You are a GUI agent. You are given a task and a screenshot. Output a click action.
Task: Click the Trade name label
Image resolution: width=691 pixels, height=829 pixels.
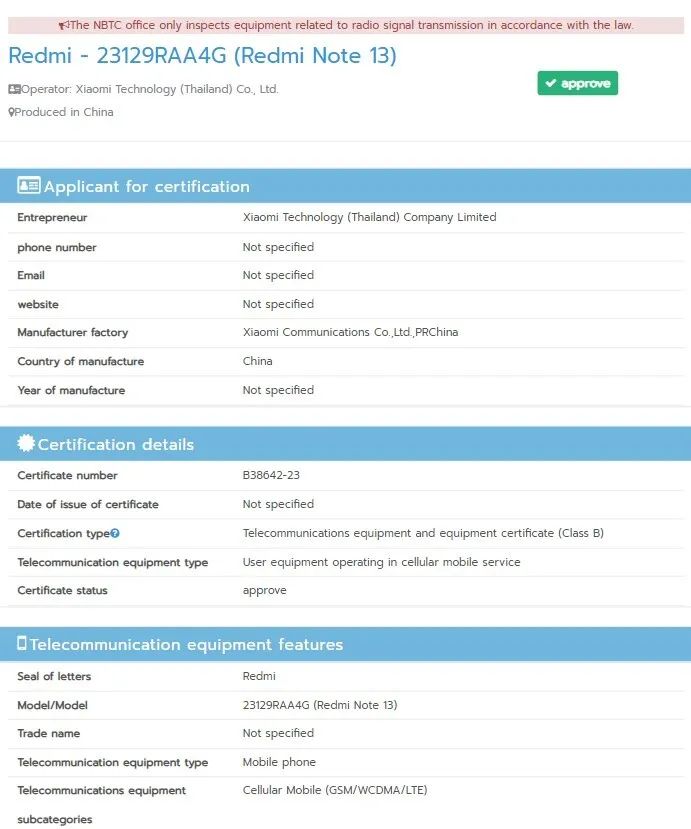[49, 733]
